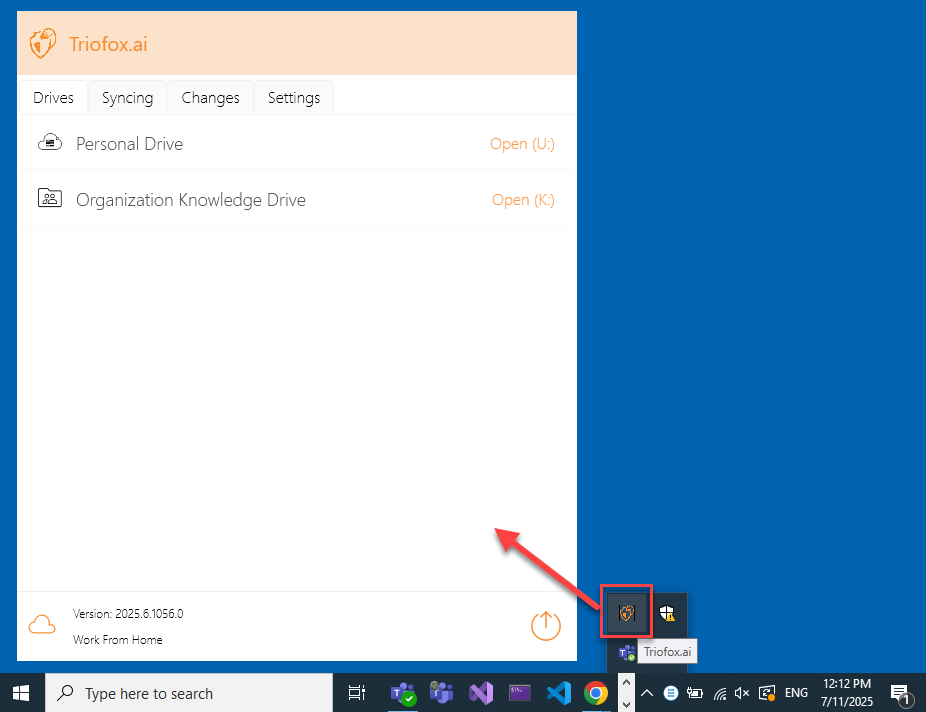The height and width of the screenshot is (712, 926).
Task: Click the Work From Home status text
Action: 118,640
